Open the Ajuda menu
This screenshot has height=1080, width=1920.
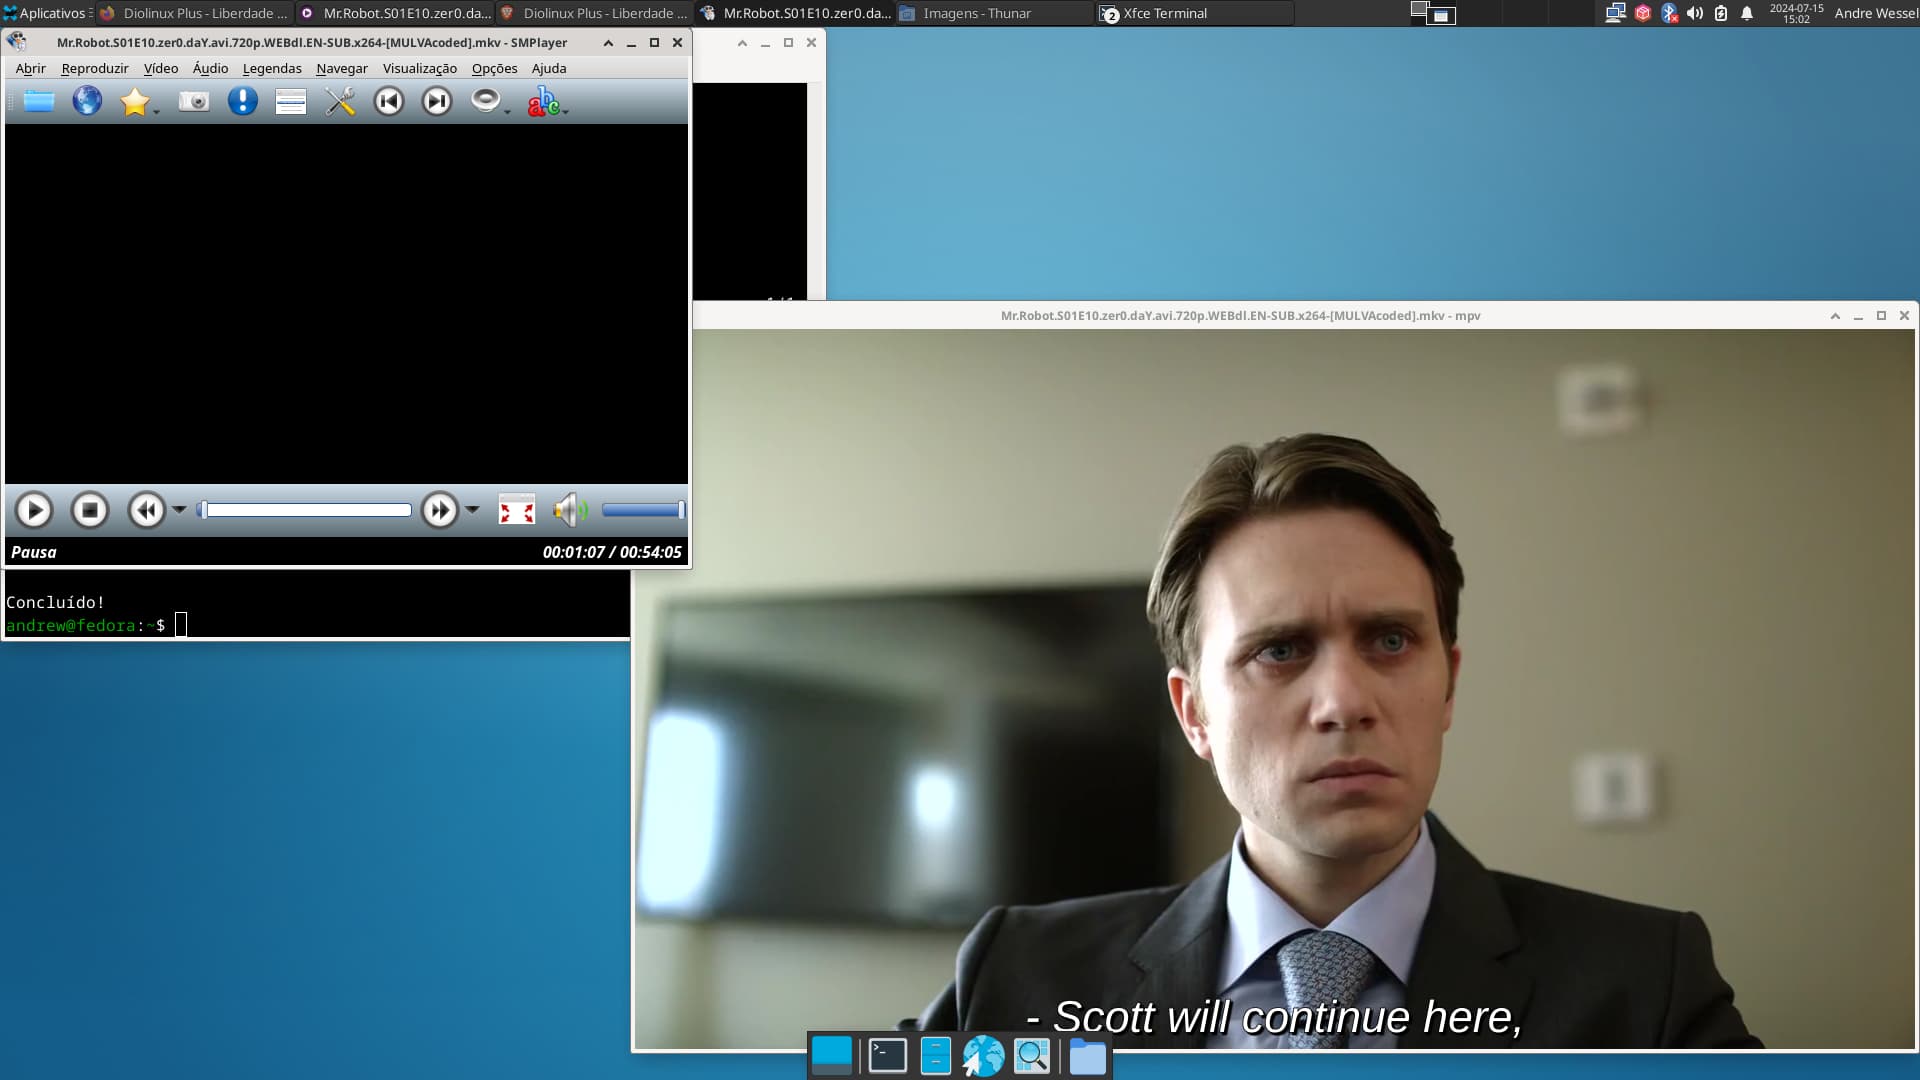[549, 68]
